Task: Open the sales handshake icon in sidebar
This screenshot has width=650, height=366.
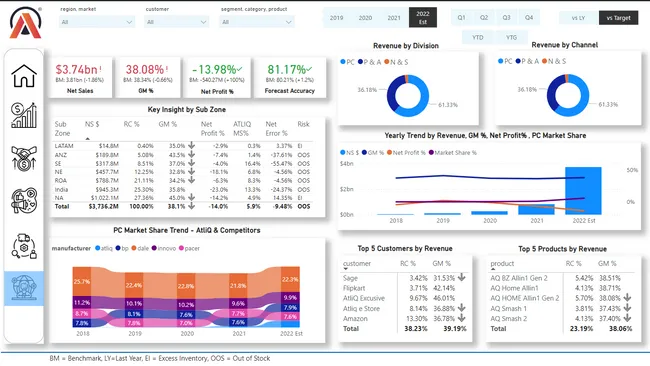Action: [24, 158]
